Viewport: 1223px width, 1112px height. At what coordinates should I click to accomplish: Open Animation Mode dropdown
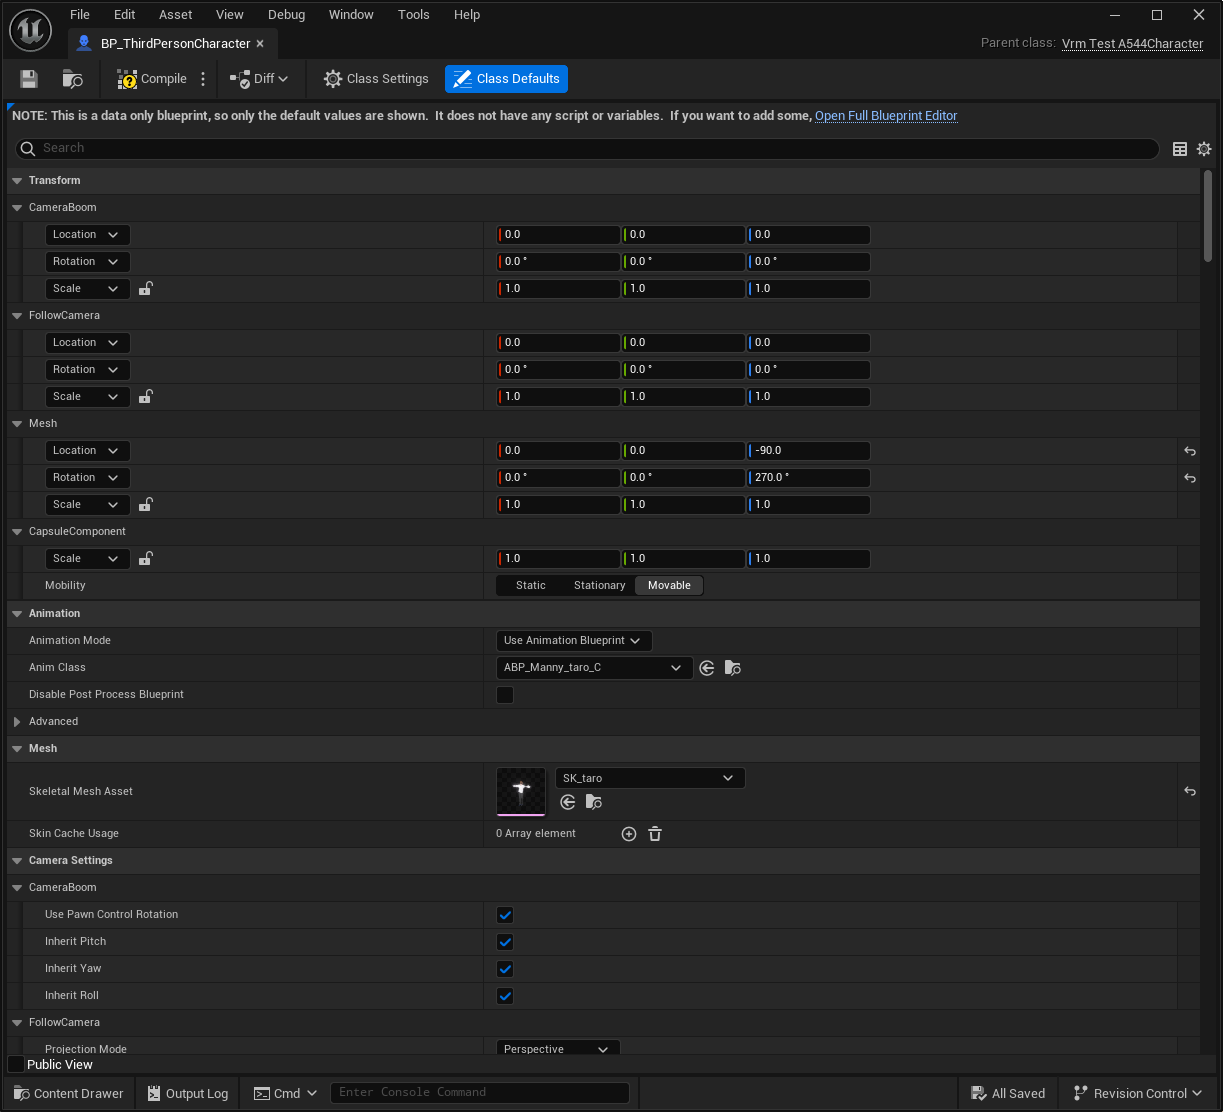574,641
